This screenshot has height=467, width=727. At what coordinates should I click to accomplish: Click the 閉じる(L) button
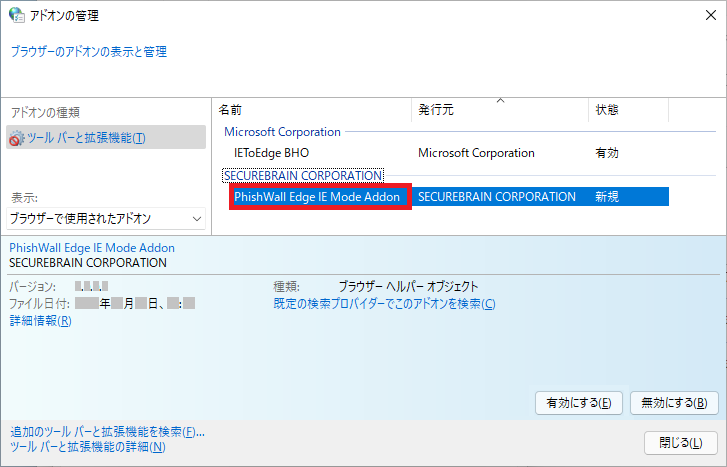(x=681, y=443)
